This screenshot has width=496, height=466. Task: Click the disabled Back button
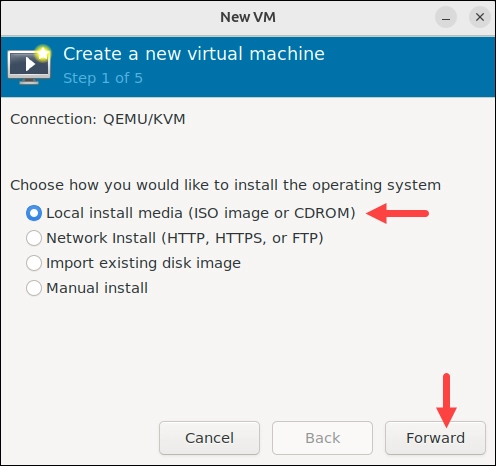click(322, 438)
